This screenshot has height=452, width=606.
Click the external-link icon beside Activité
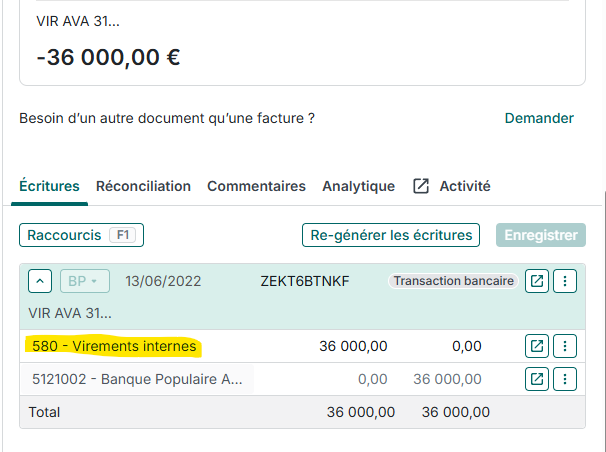pyautogui.click(x=421, y=186)
